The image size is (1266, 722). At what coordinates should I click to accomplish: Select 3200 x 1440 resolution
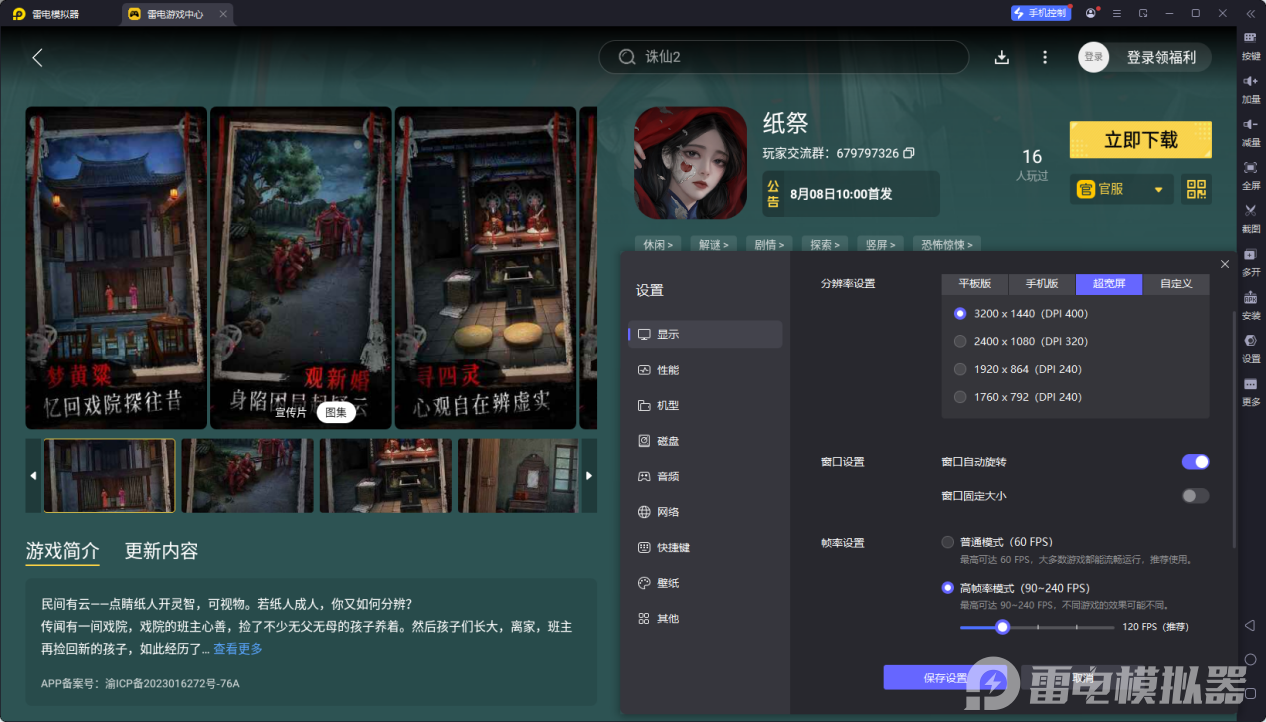click(x=960, y=313)
